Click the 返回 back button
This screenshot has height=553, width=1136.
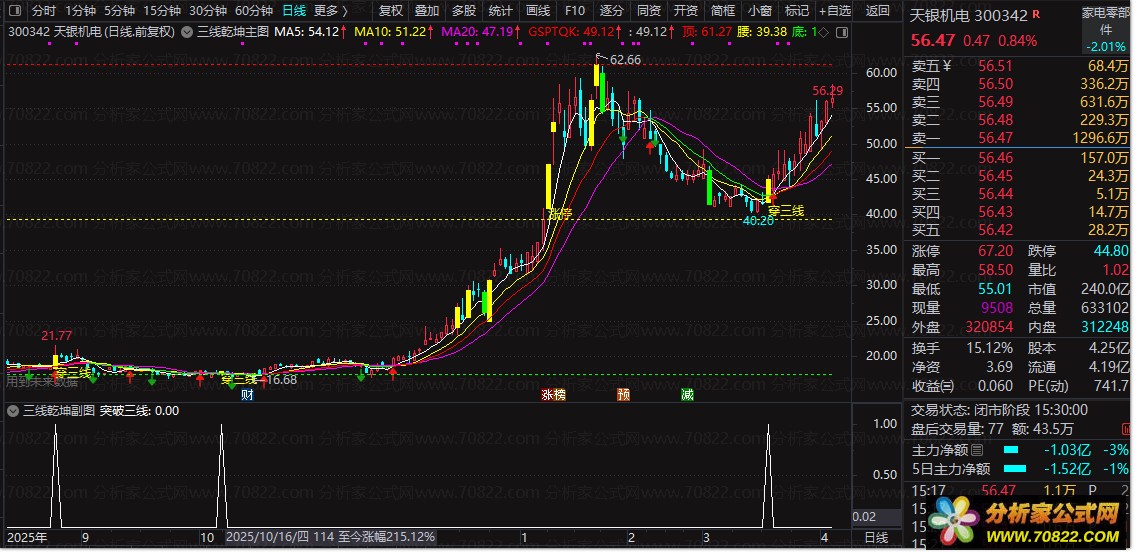877,11
